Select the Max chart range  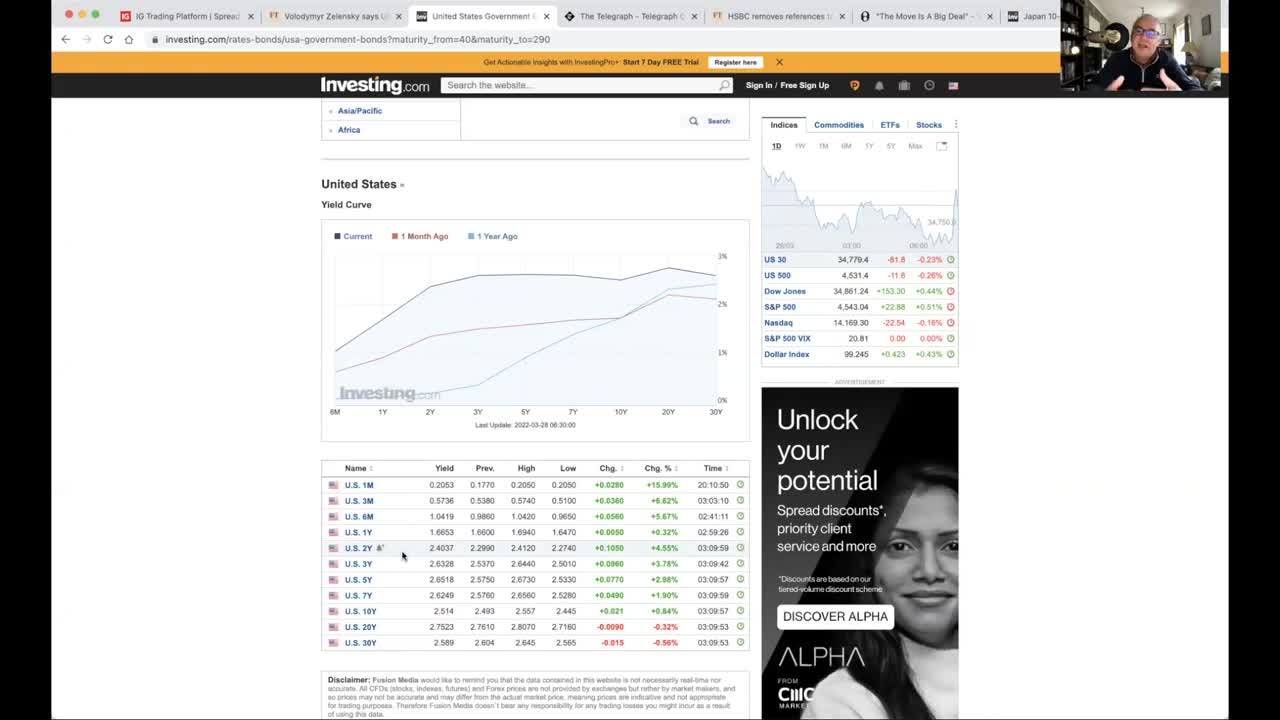point(915,146)
